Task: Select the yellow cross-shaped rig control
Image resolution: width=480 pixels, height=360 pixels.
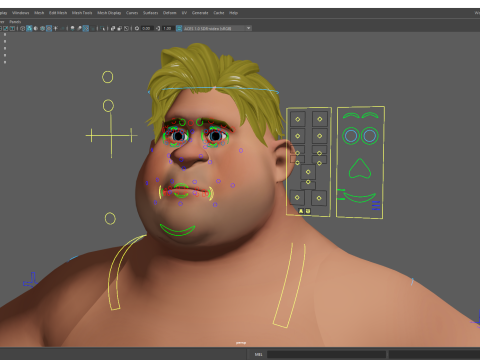Action: pyautogui.click(x=111, y=136)
